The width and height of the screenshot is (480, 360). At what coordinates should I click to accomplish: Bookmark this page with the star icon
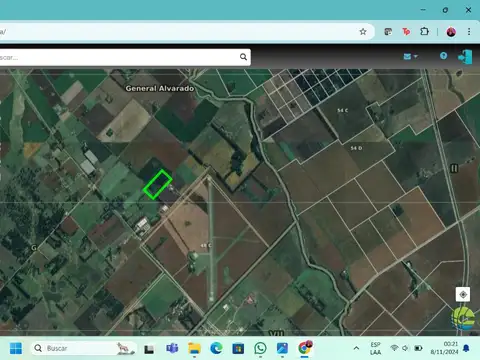(363, 32)
